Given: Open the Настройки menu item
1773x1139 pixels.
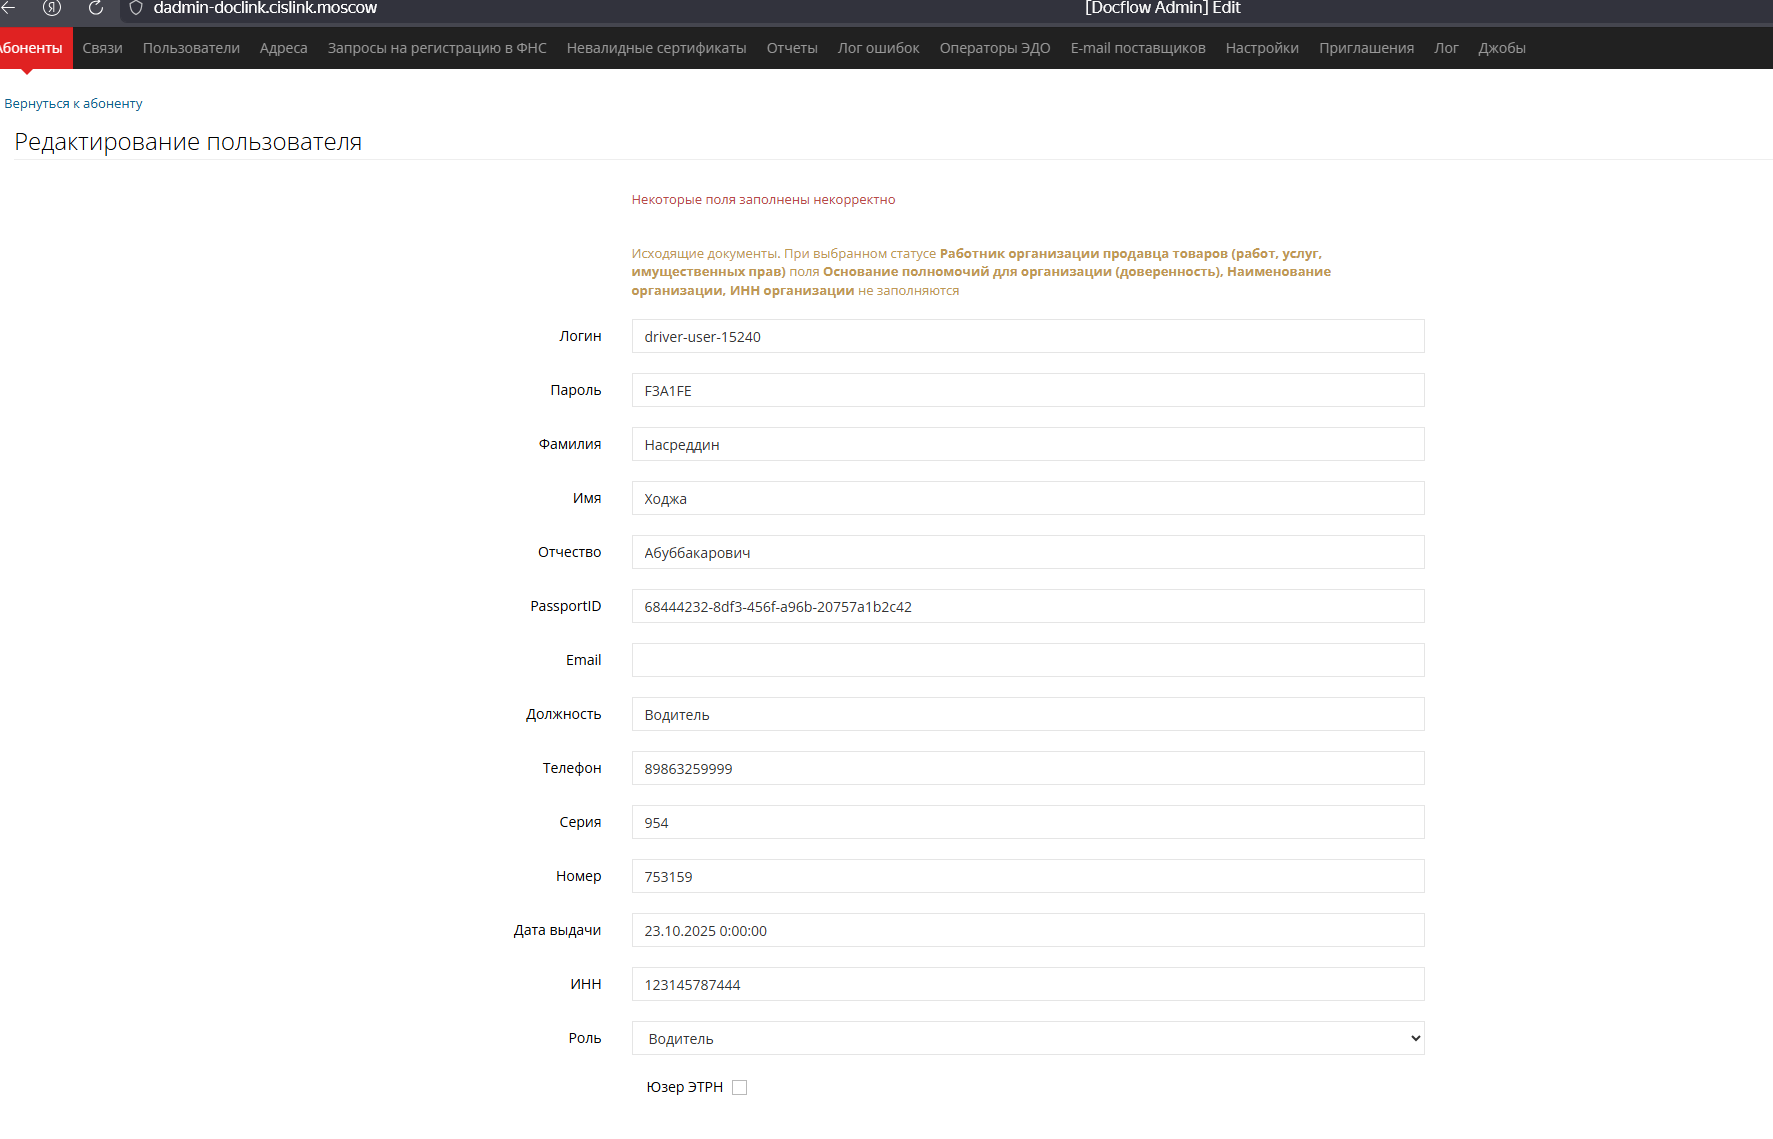Looking at the screenshot, I should 1262,48.
